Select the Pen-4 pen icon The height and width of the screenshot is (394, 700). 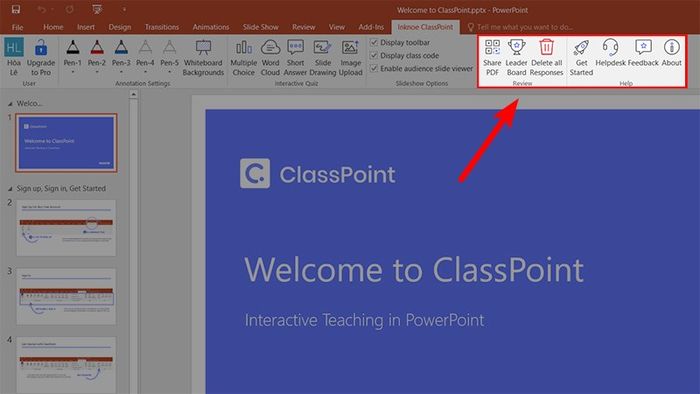pyautogui.click(x=145, y=47)
